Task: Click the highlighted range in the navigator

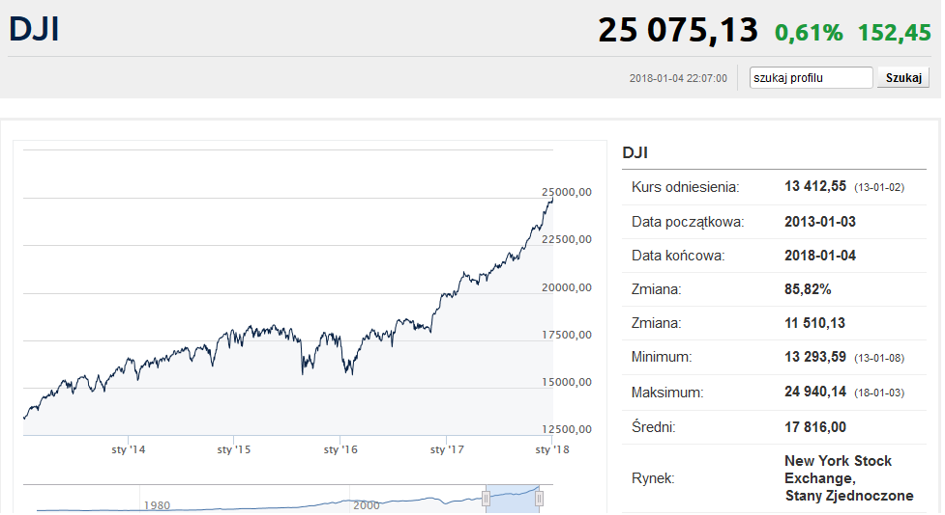Action: [x=512, y=499]
